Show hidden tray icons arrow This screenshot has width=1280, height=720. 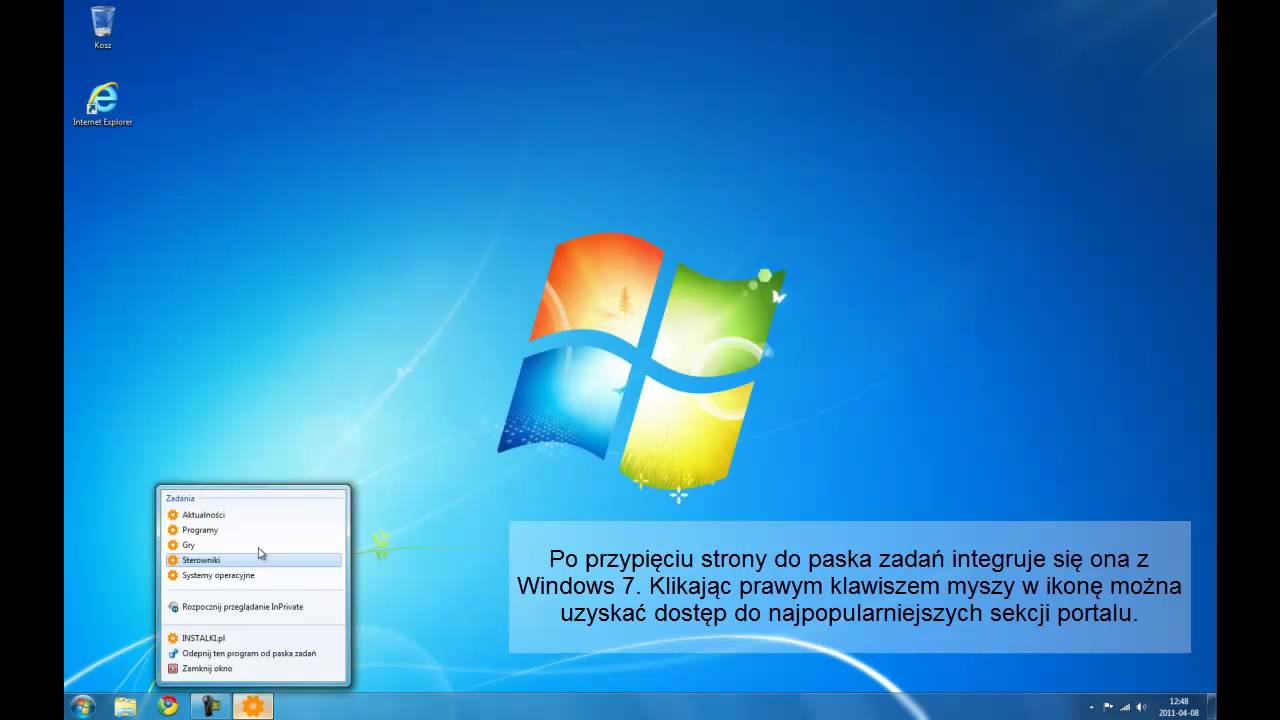pyautogui.click(x=1091, y=707)
